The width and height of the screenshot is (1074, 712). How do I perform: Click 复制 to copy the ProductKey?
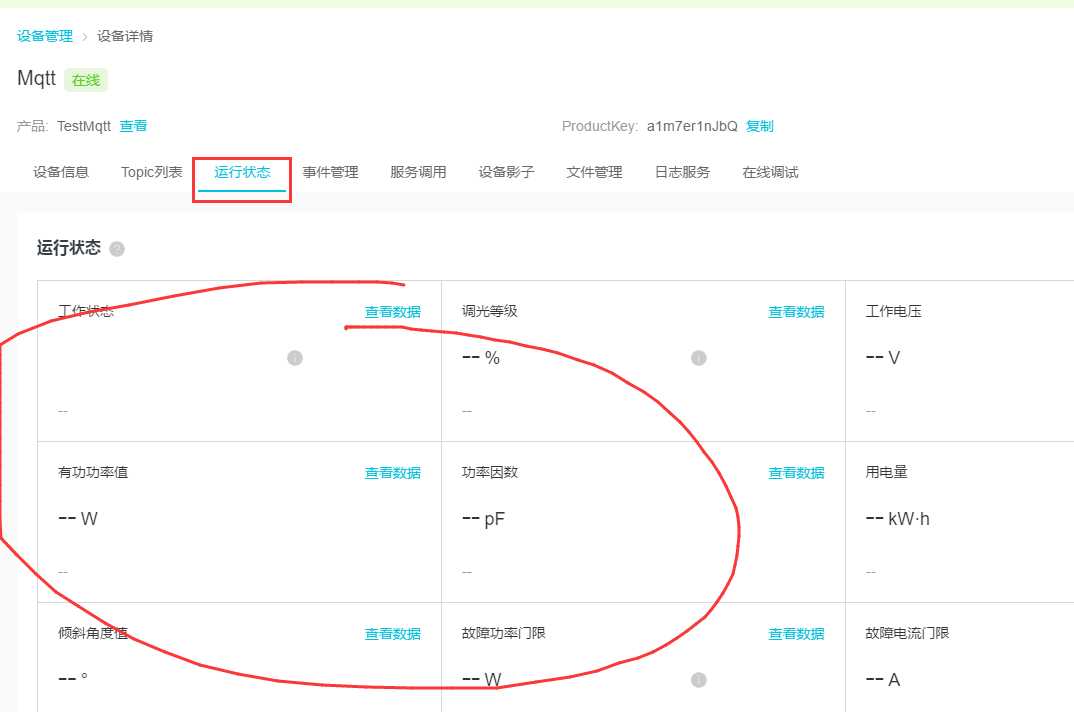coord(760,126)
